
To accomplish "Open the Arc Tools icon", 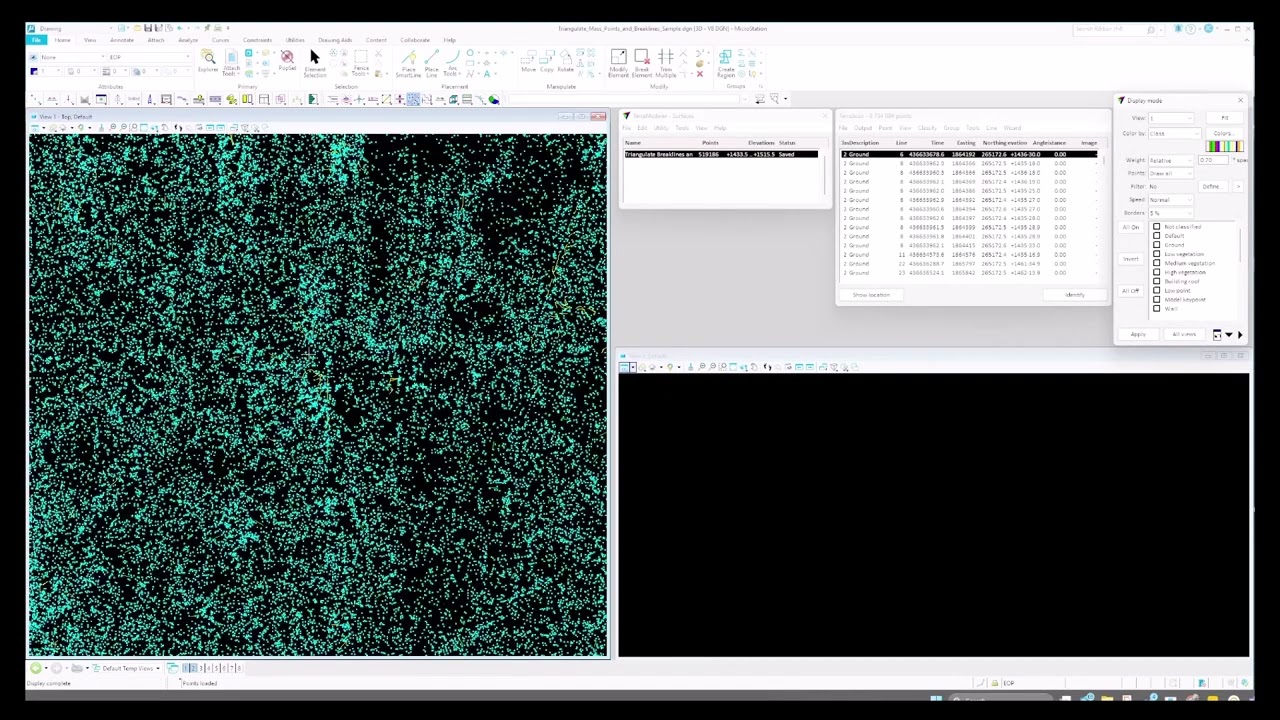I will 451,62.
